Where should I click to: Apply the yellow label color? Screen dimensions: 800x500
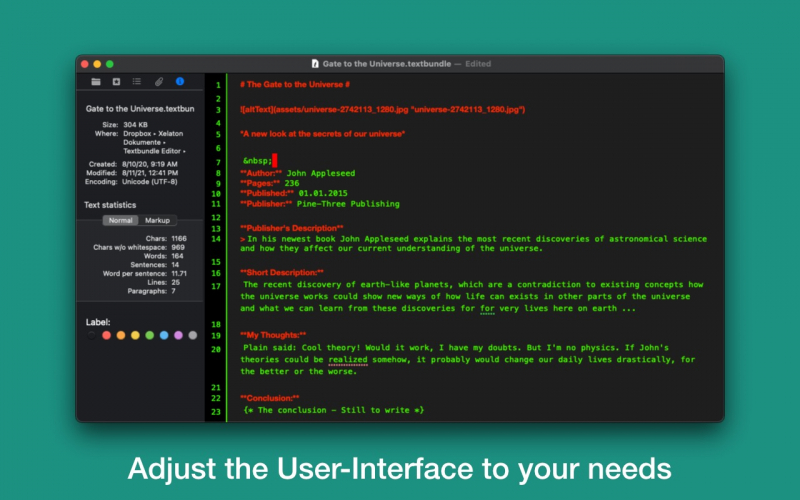[x=136, y=335]
